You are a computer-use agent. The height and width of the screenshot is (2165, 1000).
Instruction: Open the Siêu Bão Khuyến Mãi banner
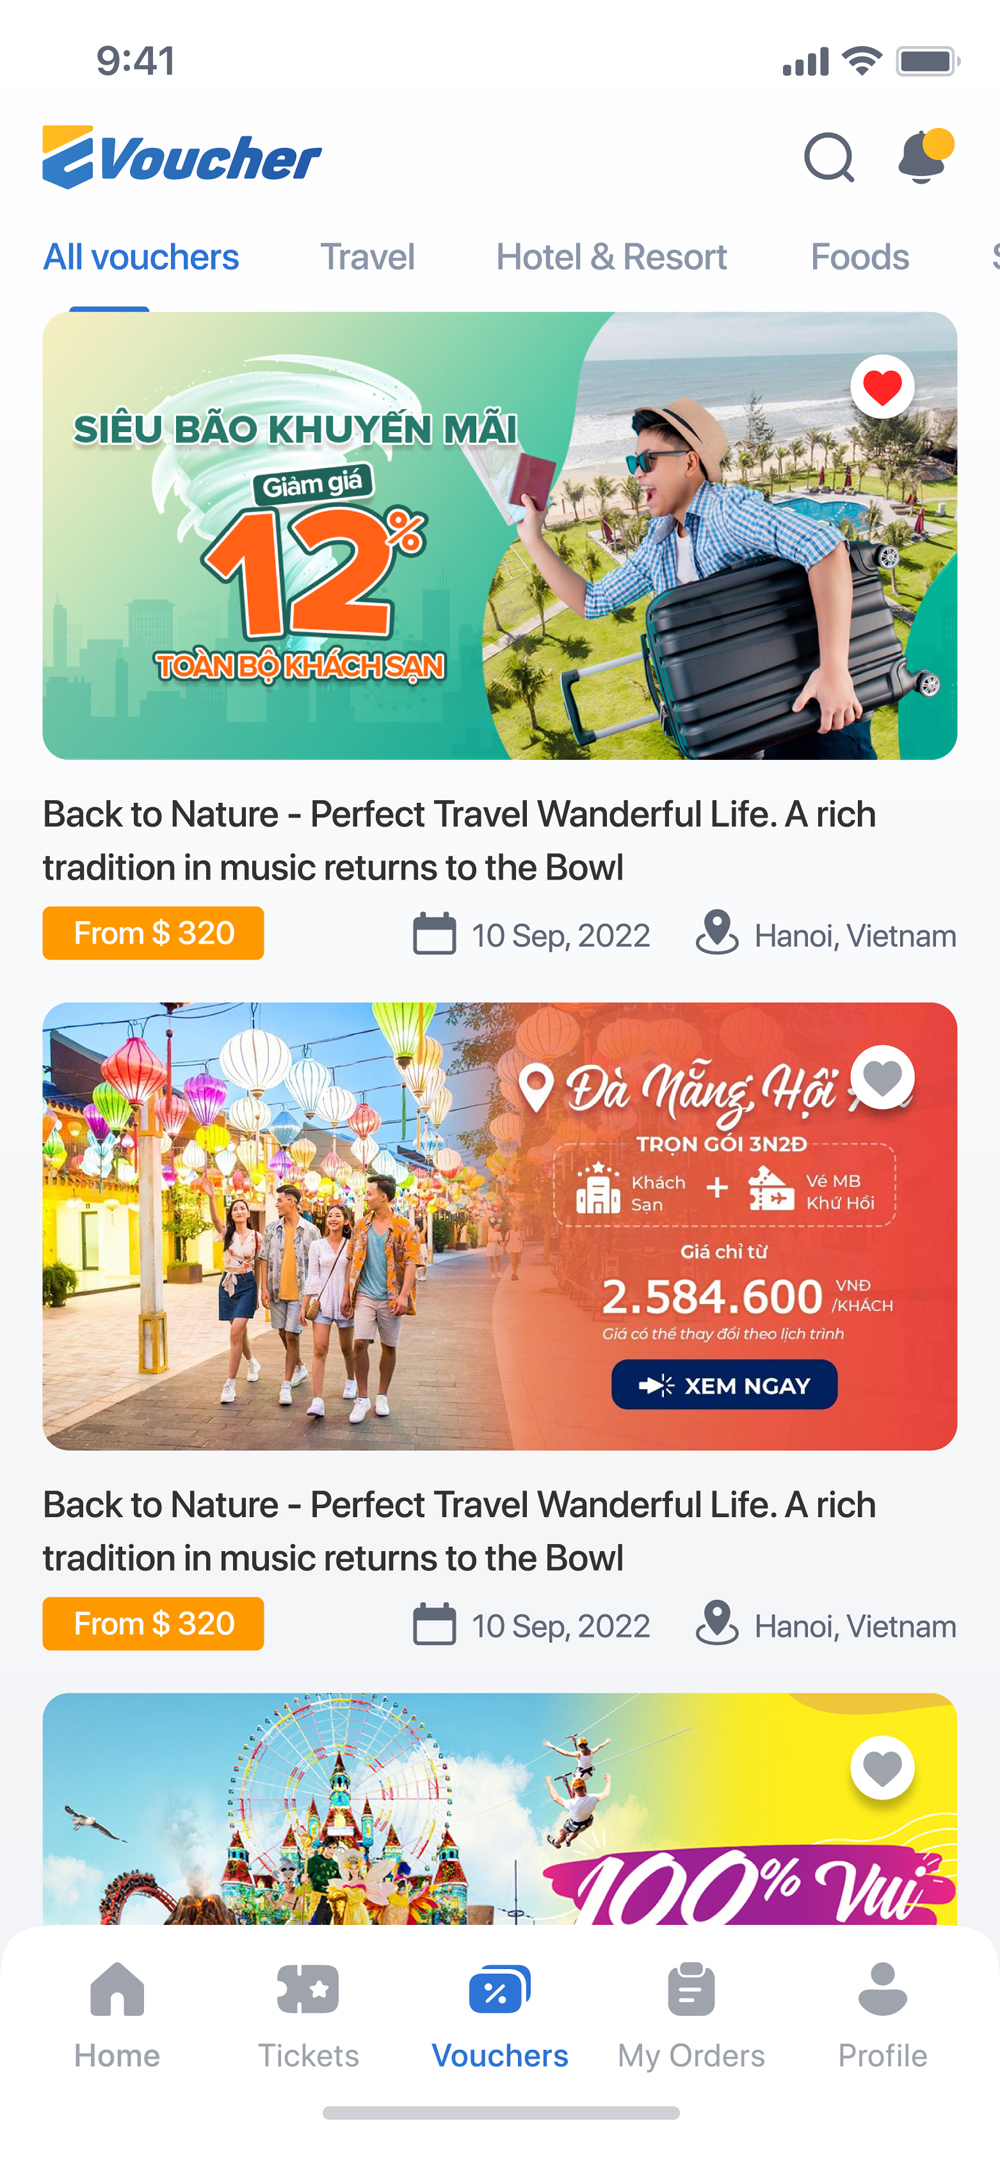coord(500,536)
